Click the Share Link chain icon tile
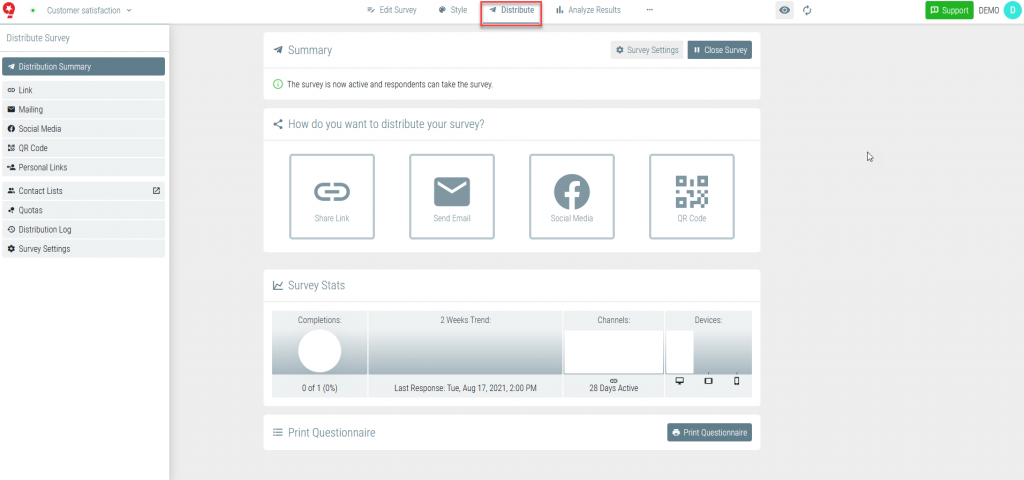This screenshot has height=480, width=1024. tap(331, 196)
